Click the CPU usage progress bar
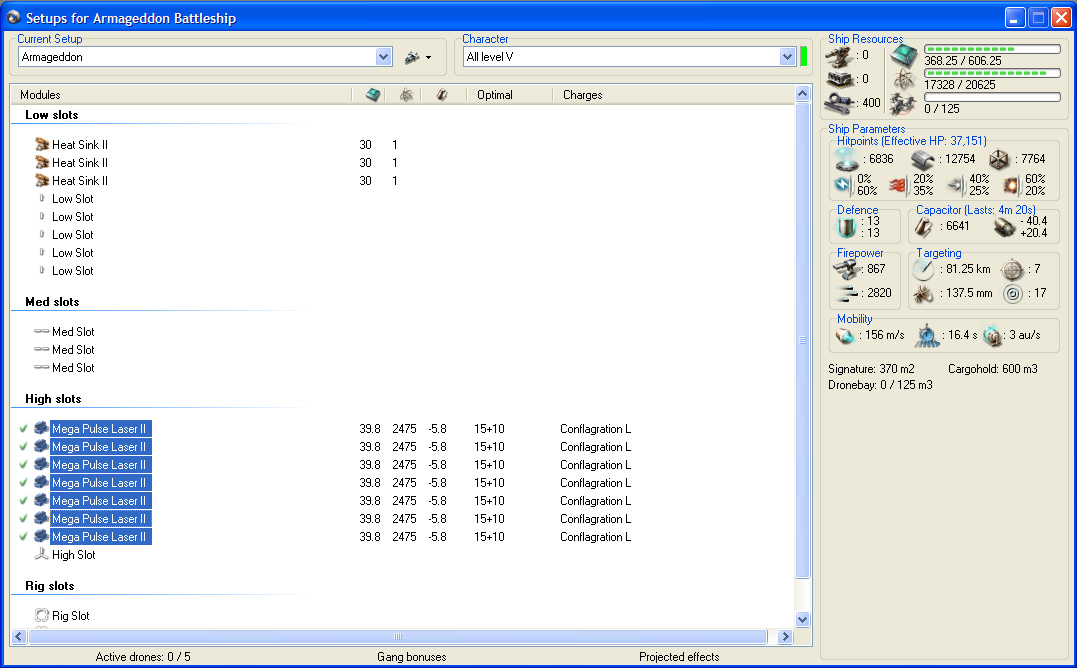This screenshot has width=1077, height=668. (x=992, y=49)
